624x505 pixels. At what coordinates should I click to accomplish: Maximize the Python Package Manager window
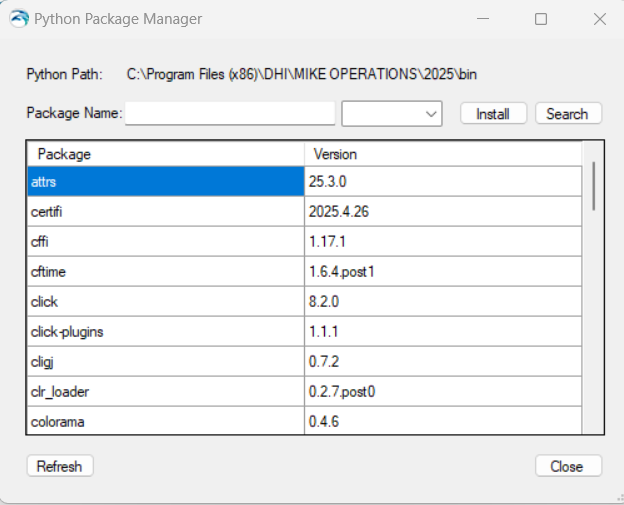pos(541,19)
